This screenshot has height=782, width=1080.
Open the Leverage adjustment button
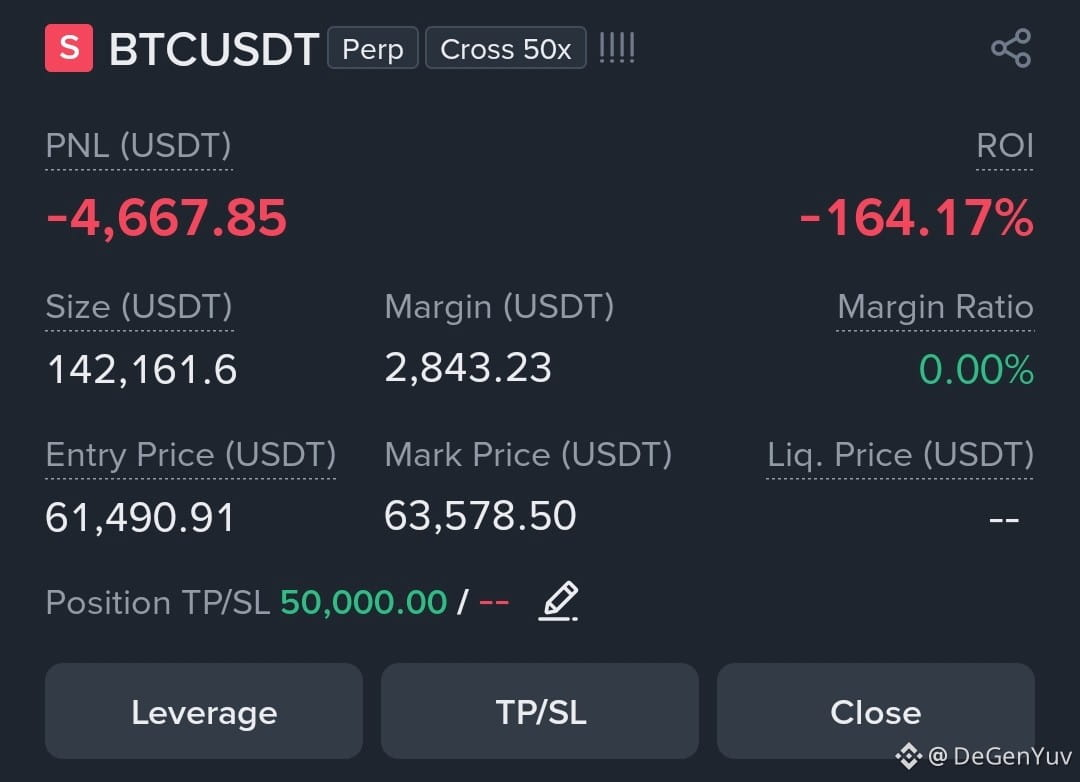click(204, 711)
